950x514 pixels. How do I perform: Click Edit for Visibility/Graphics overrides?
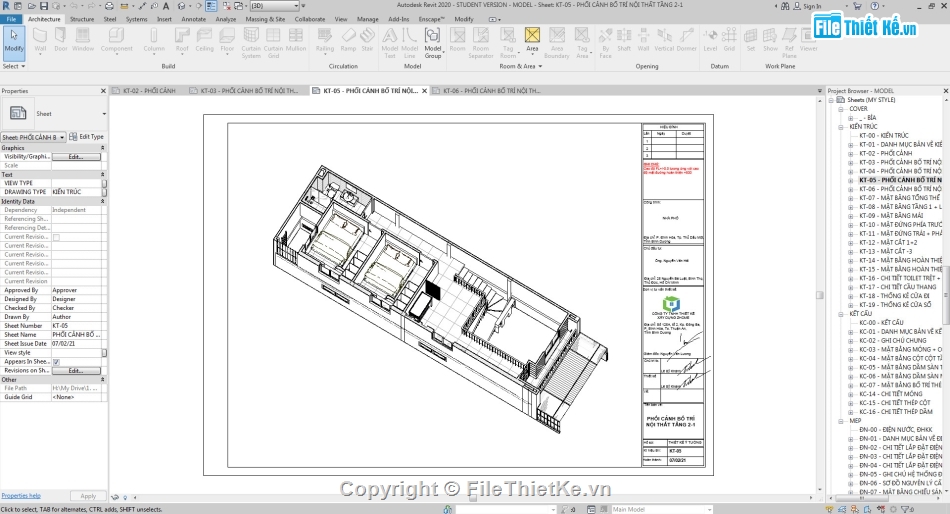pyautogui.click(x=76, y=156)
